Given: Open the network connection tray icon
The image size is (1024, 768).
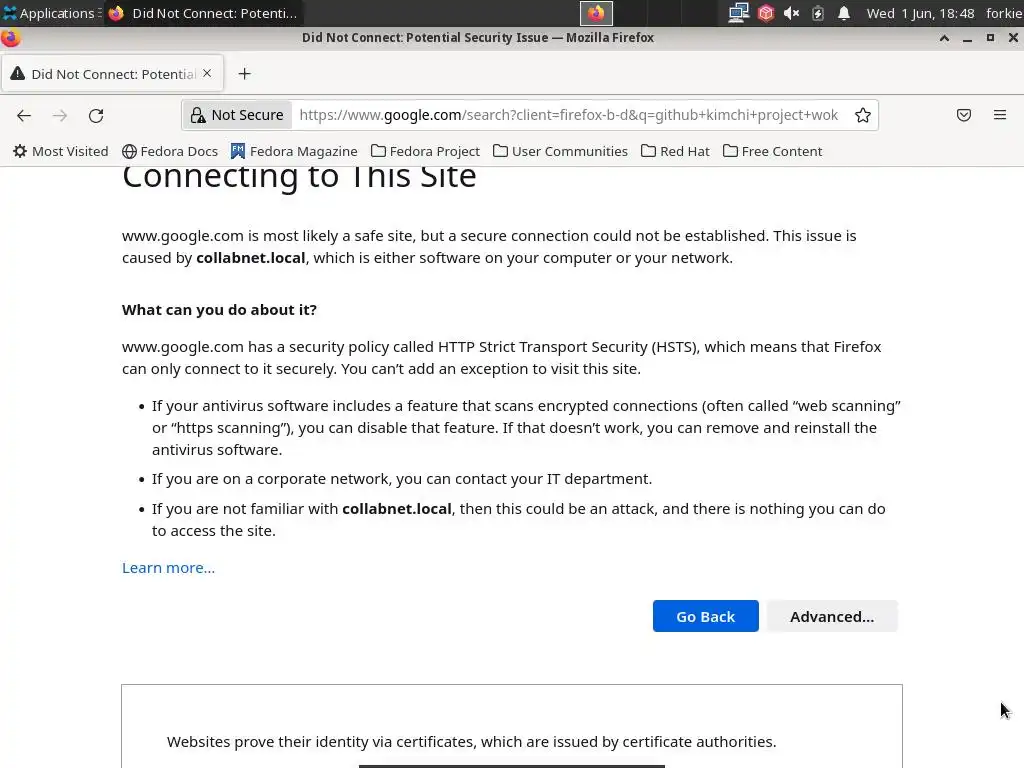Looking at the screenshot, I should click(x=739, y=13).
